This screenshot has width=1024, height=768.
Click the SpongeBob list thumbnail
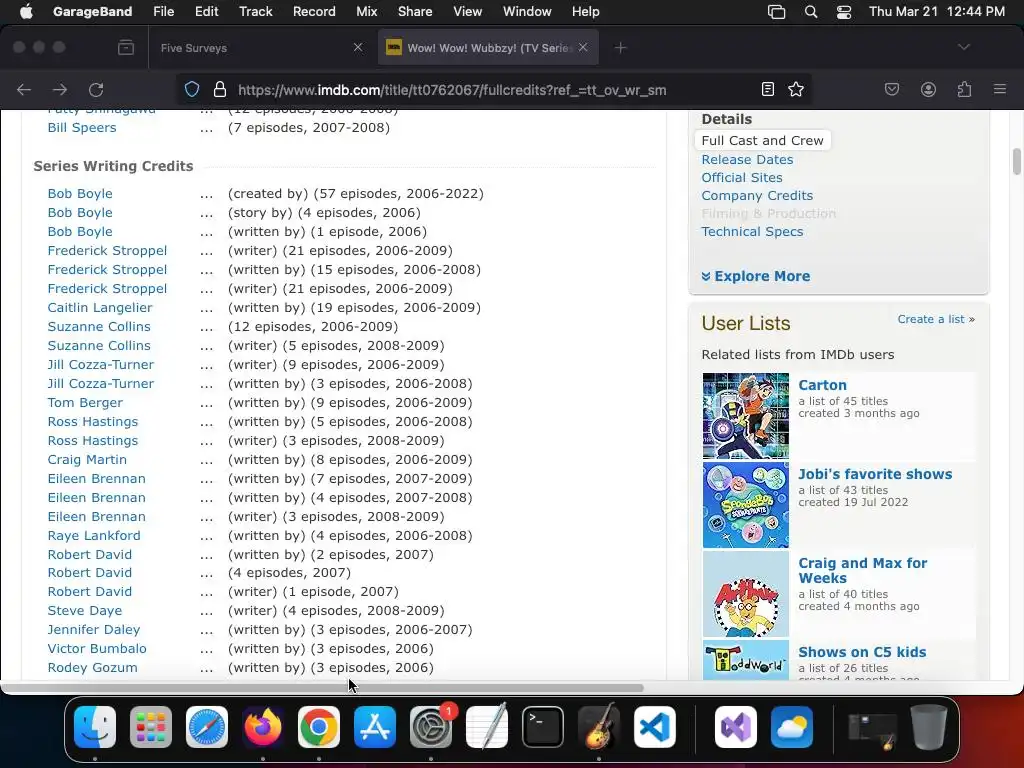tap(746, 505)
